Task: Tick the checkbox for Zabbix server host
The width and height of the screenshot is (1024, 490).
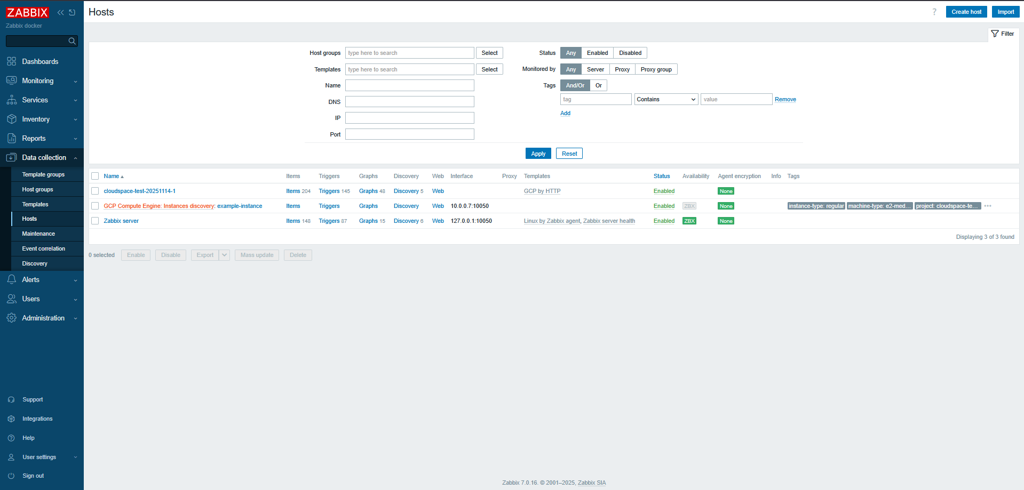Action: 95,221
